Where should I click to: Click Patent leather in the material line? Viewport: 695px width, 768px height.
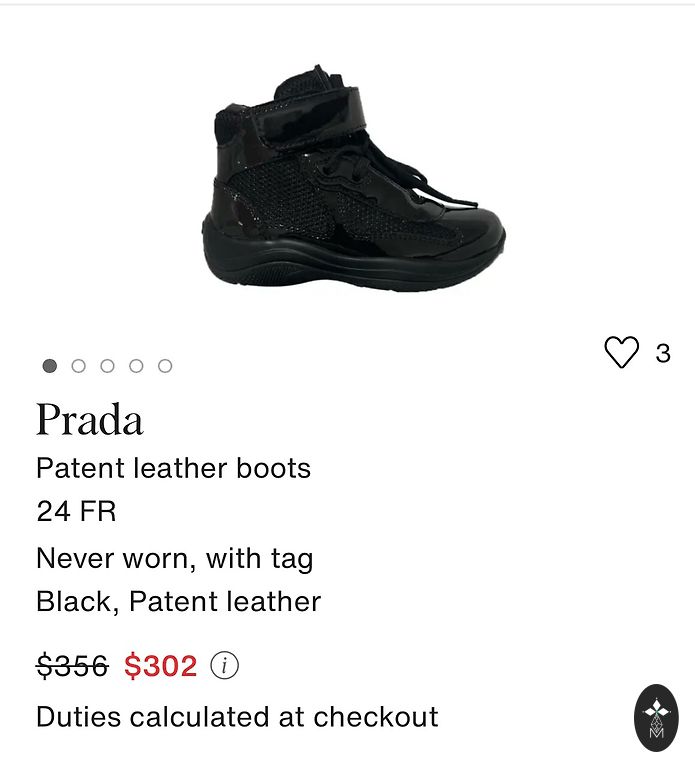[x=225, y=602]
